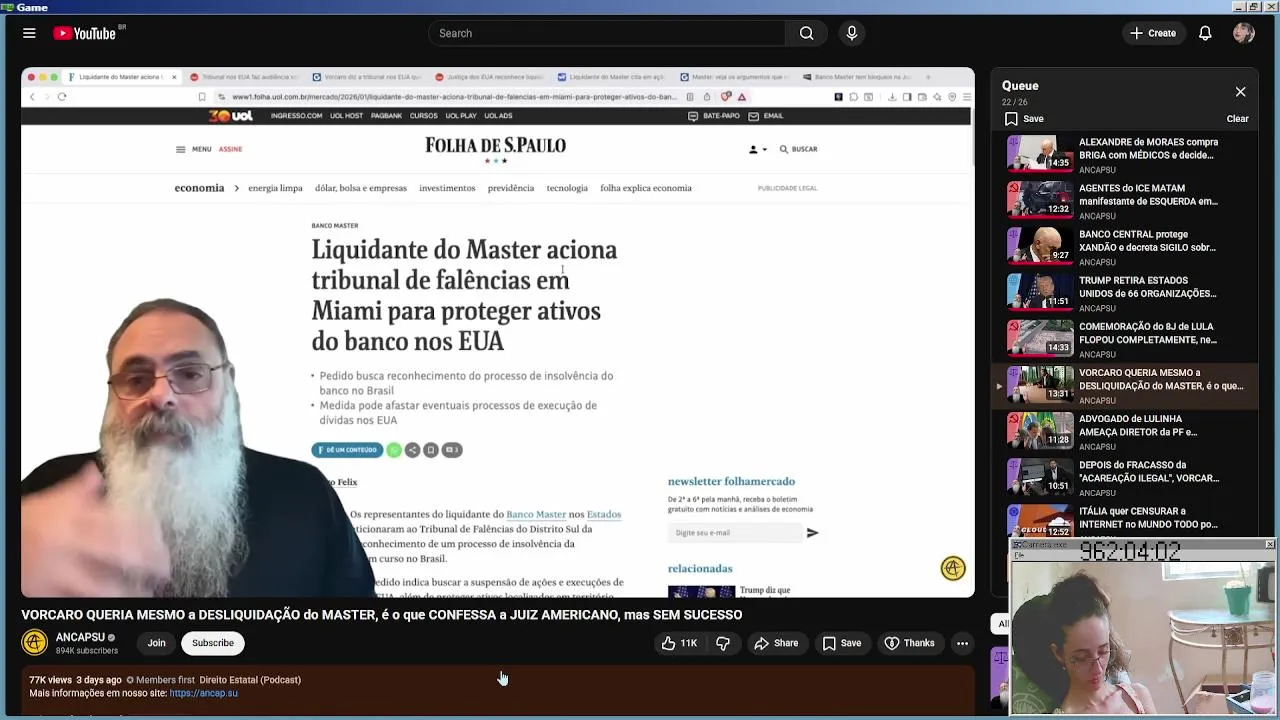Open ADVOGADO de LULINHA queue video
The width and height of the screenshot is (1280, 720).
pyautogui.click(x=1124, y=430)
